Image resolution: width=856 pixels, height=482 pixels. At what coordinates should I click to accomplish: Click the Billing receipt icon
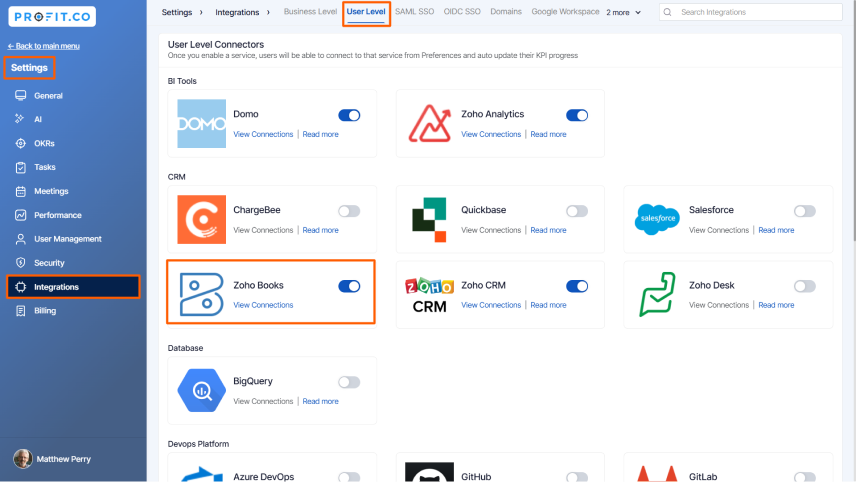point(21,311)
